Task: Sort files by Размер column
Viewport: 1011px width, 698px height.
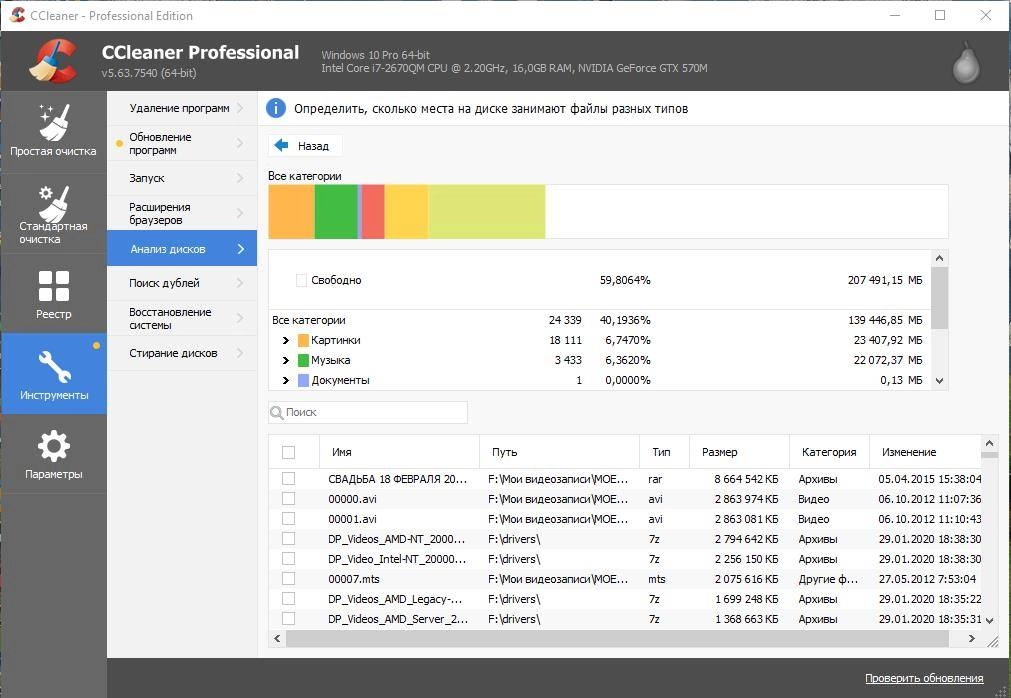Action: [739, 452]
